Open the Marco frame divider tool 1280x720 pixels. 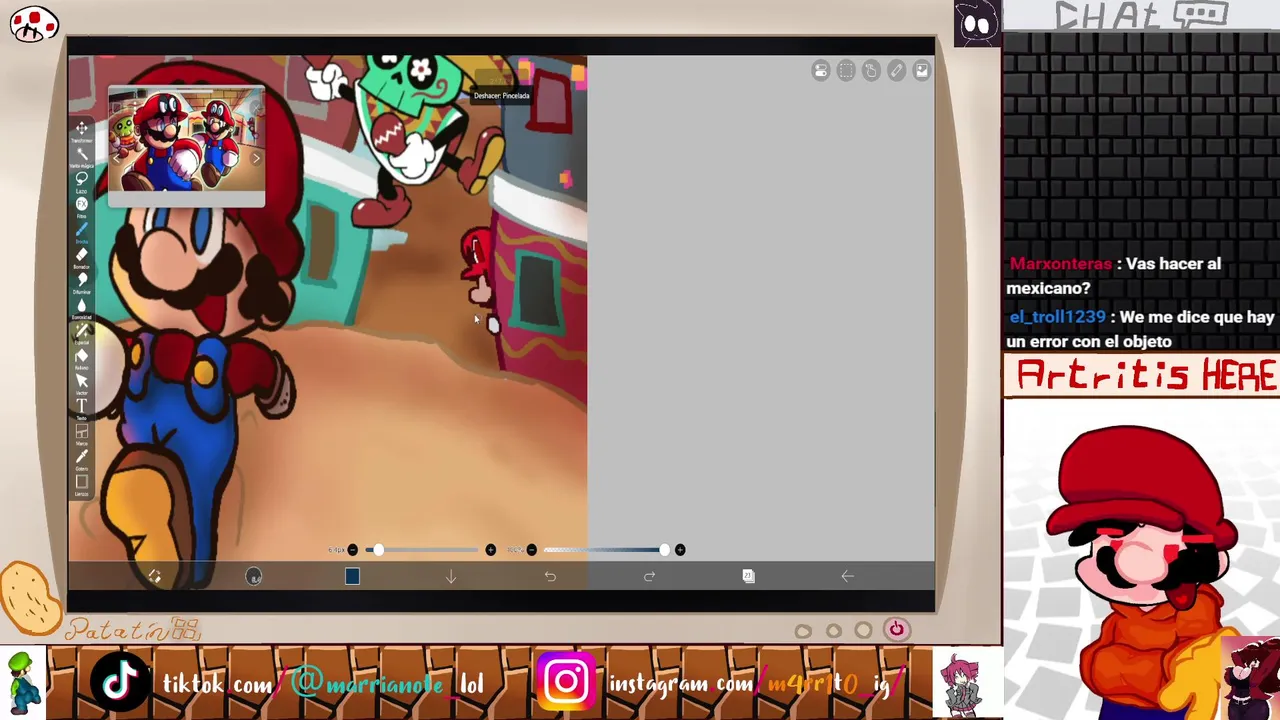(82, 432)
